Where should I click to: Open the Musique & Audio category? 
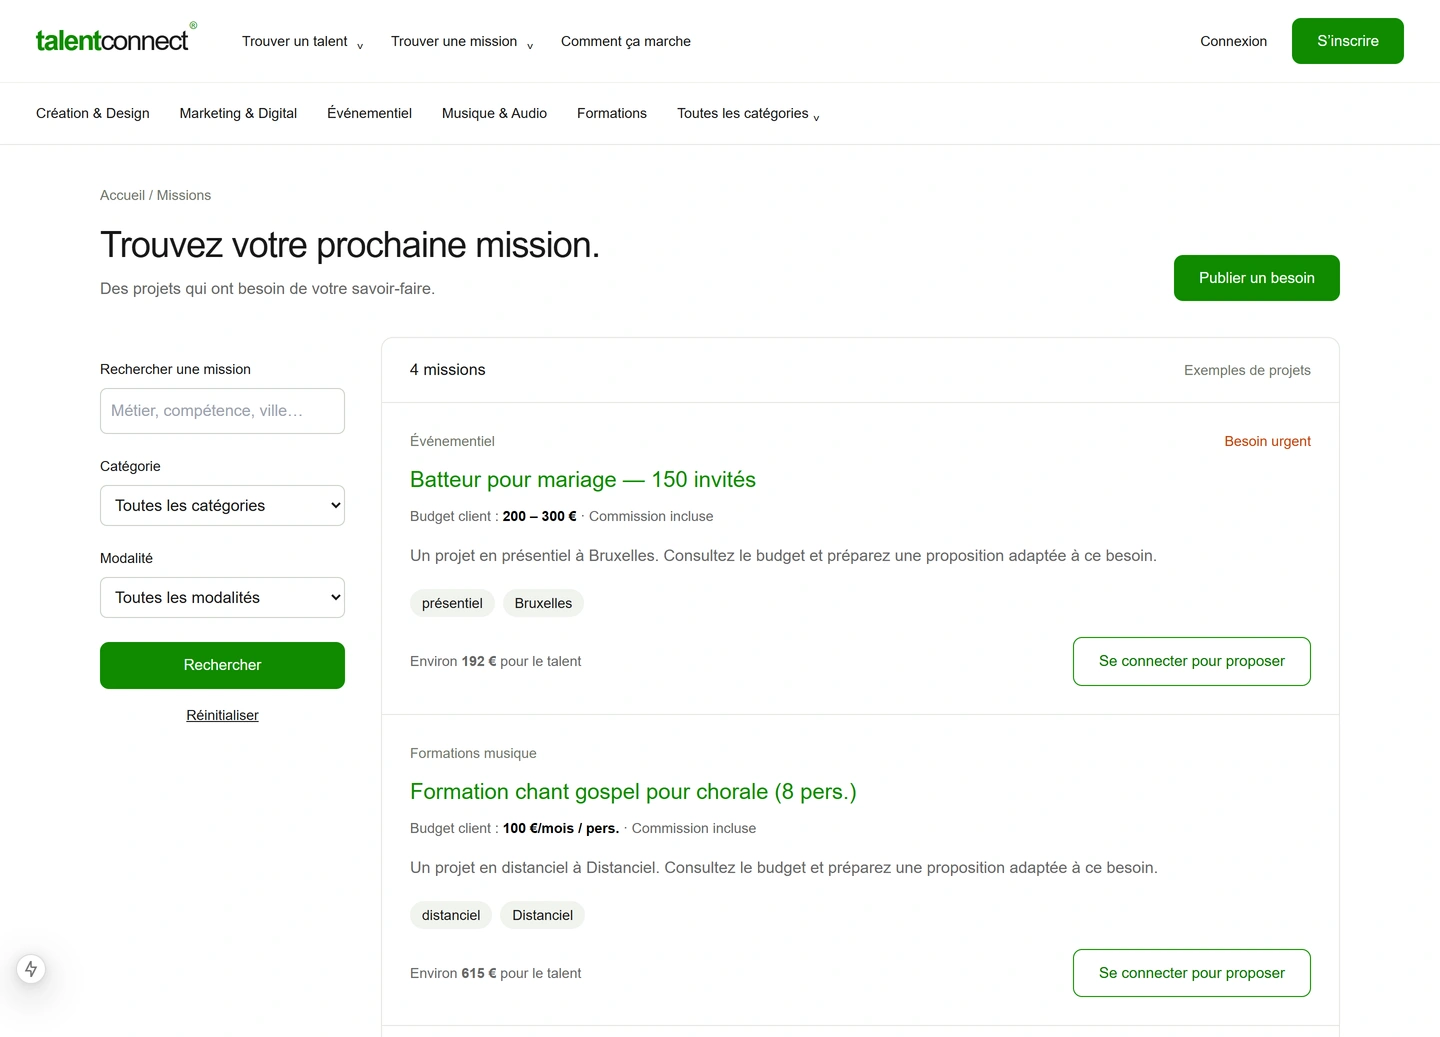[x=494, y=113]
